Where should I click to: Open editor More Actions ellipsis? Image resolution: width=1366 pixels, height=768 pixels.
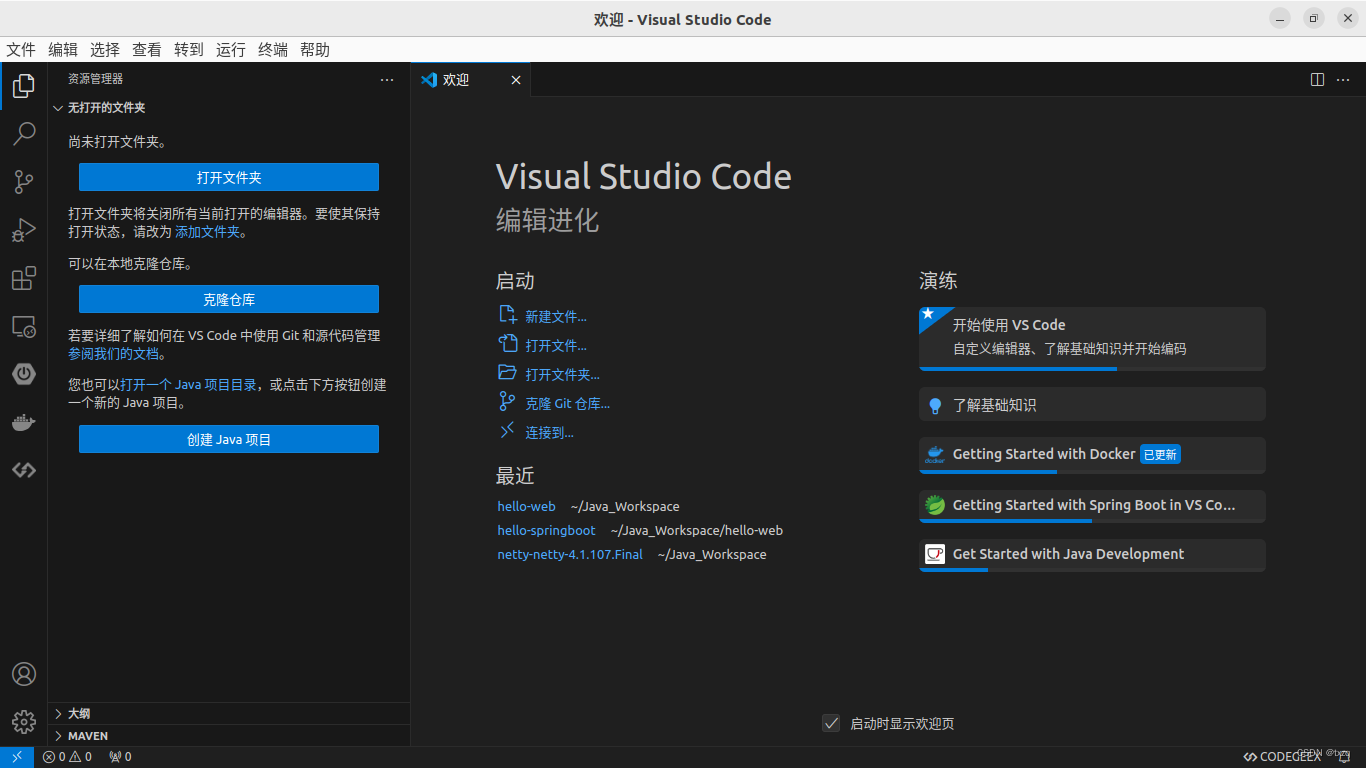click(x=1343, y=80)
